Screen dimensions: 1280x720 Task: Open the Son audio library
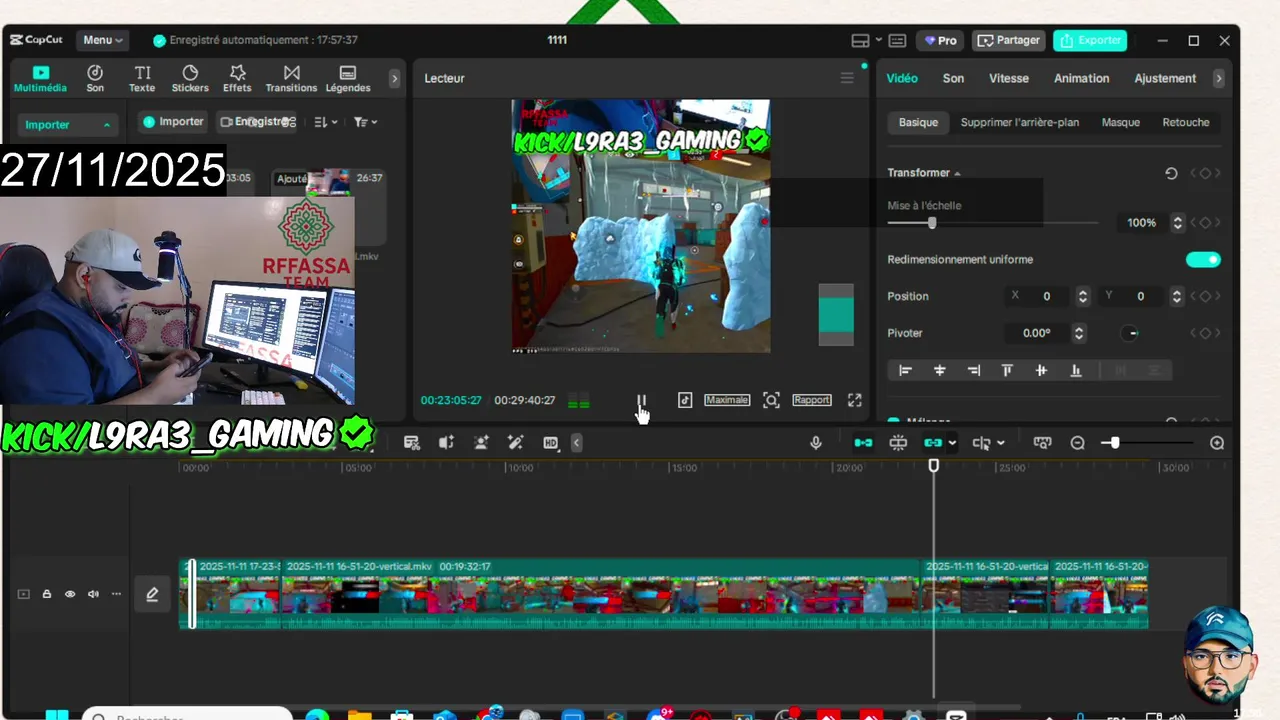[x=95, y=79]
